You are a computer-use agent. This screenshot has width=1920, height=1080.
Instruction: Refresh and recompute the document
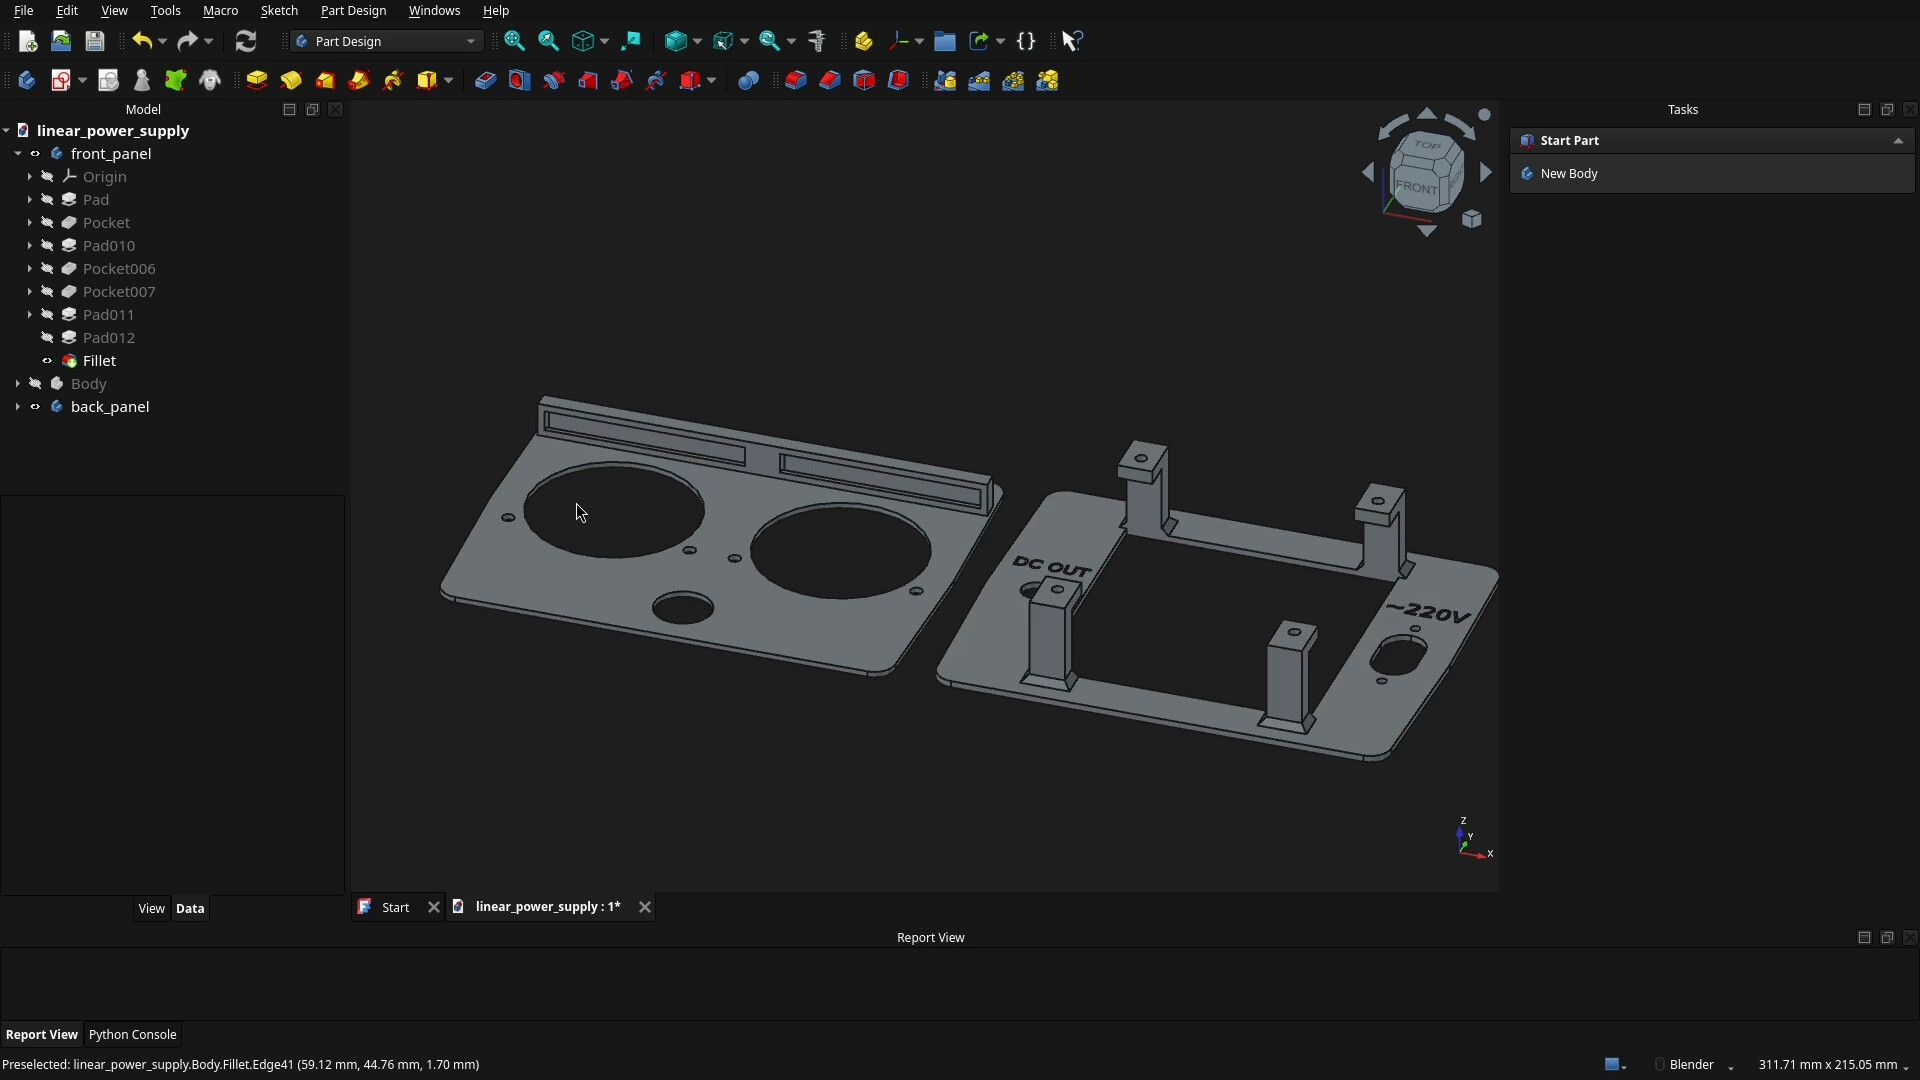[x=246, y=41]
